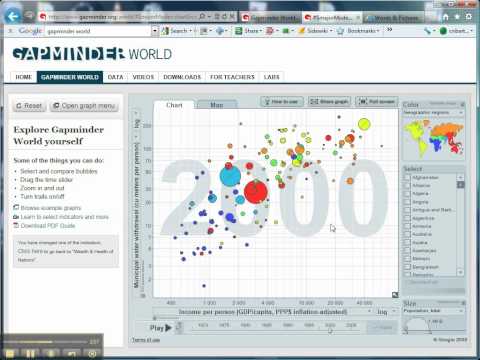Open the Size indicator dropdown
The height and width of the screenshot is (360, 480).
pos(433,311)
